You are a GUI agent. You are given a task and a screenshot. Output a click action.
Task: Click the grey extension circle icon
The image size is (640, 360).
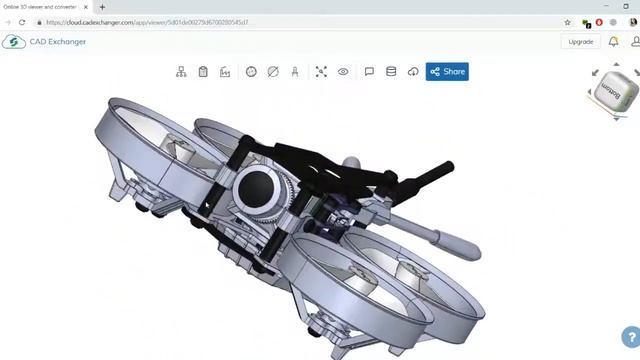(613, 22)
